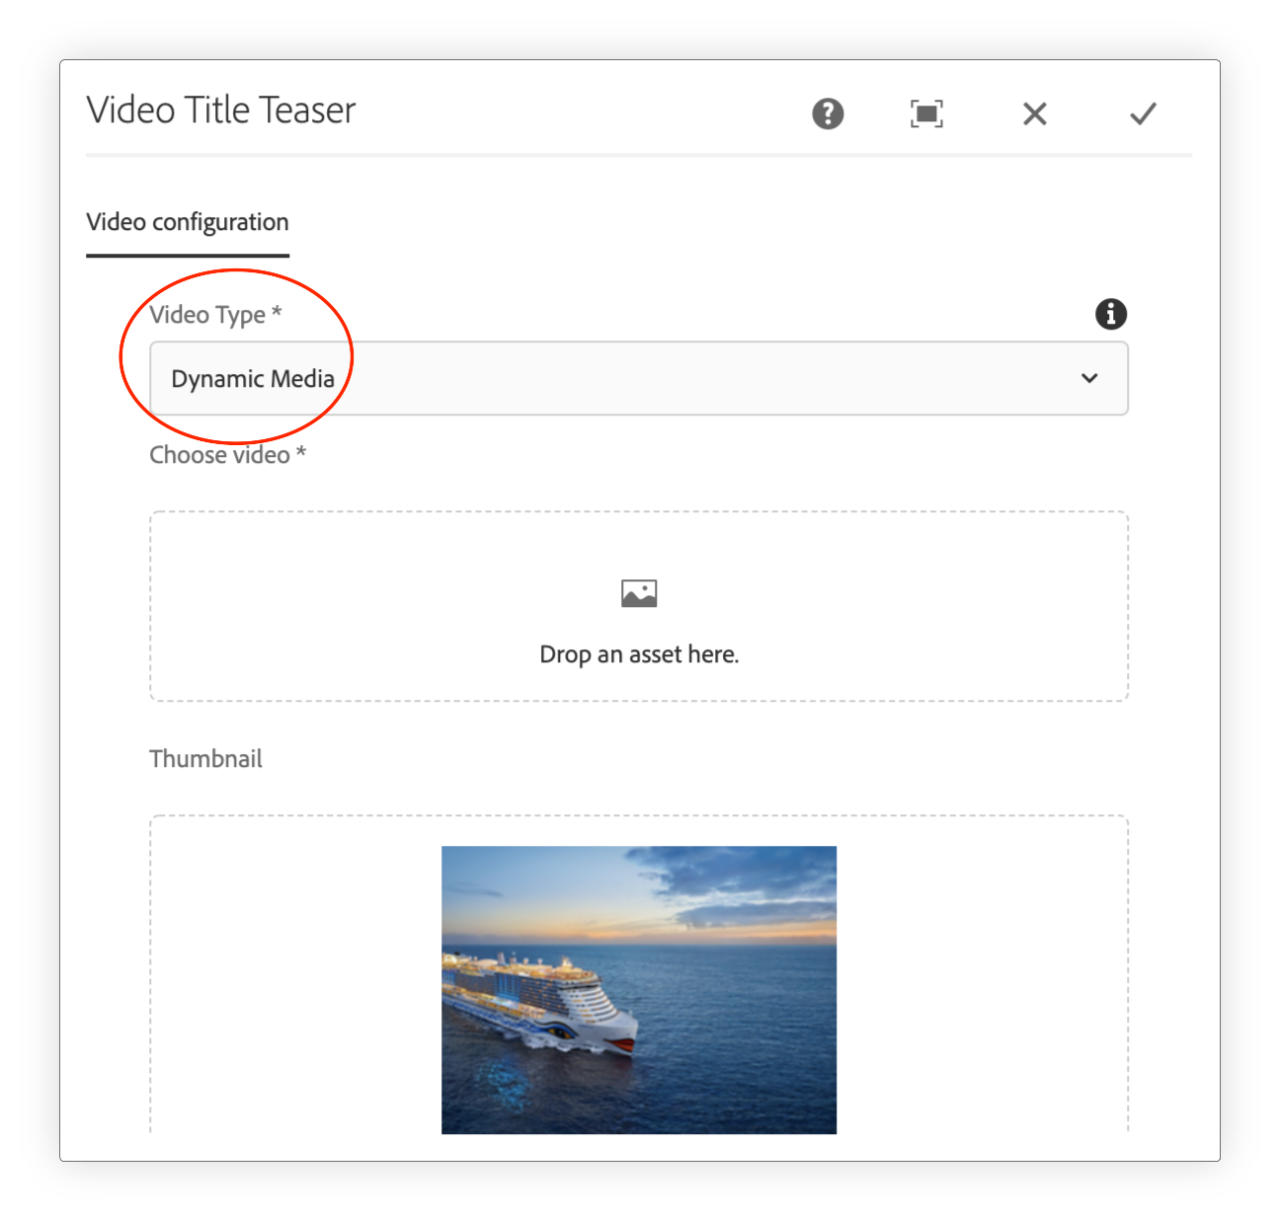Select the Video configuration section label
Screen dimensions: 1280x1221
coord(188,221)
